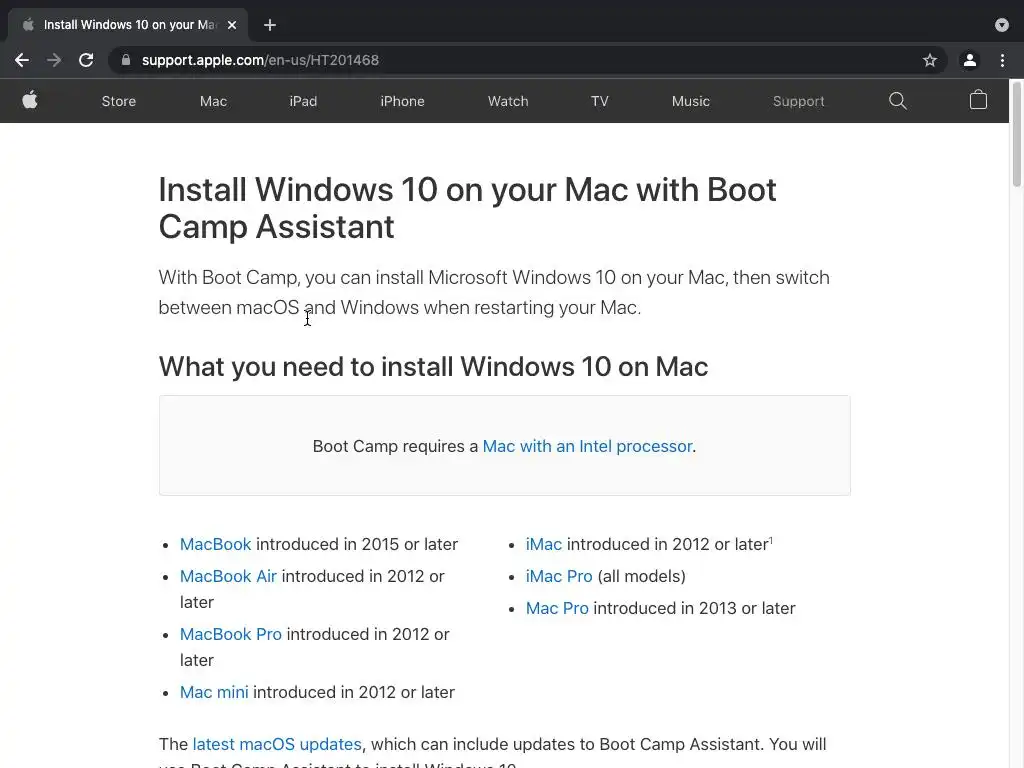Open the Chrome three-dot menu
The width and height of the screenshot is (1024, 768).
(1002, 60)
